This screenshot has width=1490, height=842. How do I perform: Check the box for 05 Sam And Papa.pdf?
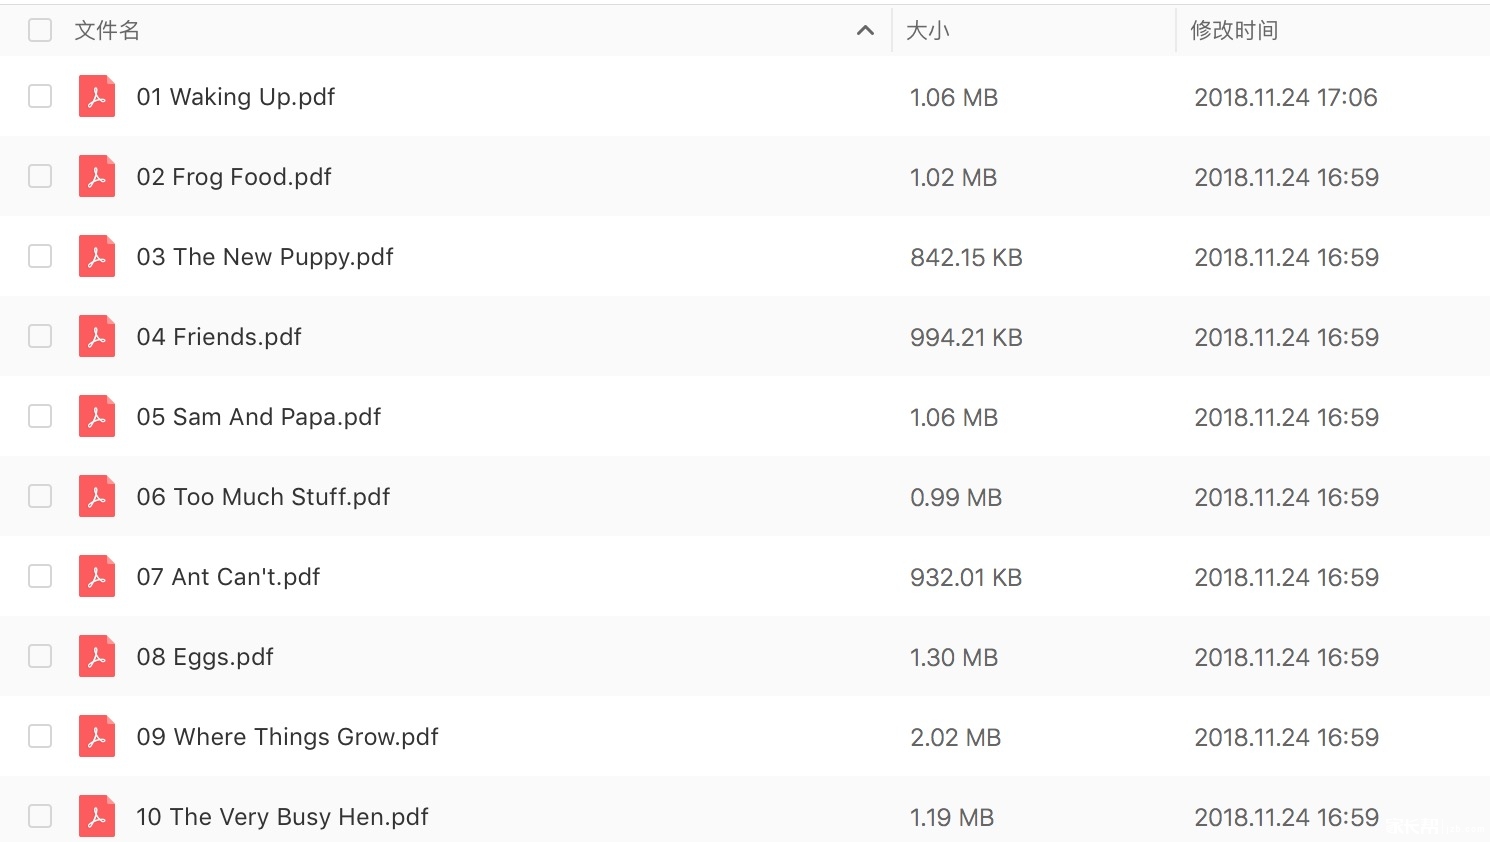[40, 416]
